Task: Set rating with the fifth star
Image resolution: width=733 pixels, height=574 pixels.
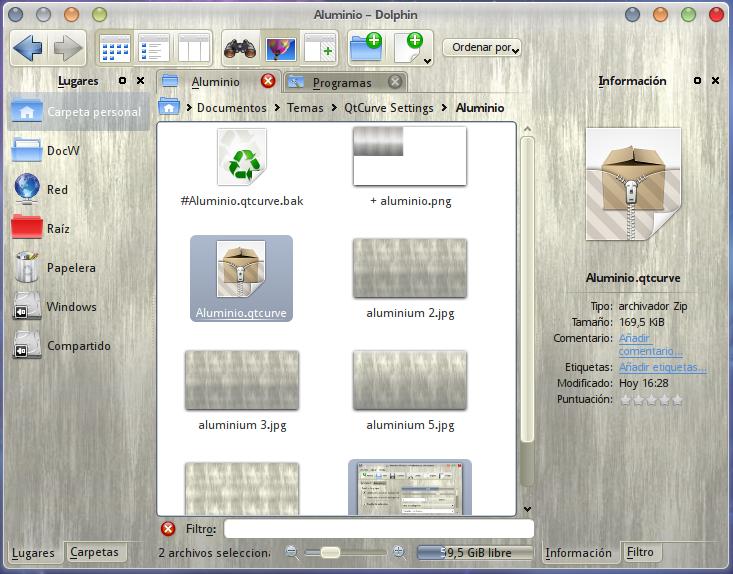Action: coord(677,400)
